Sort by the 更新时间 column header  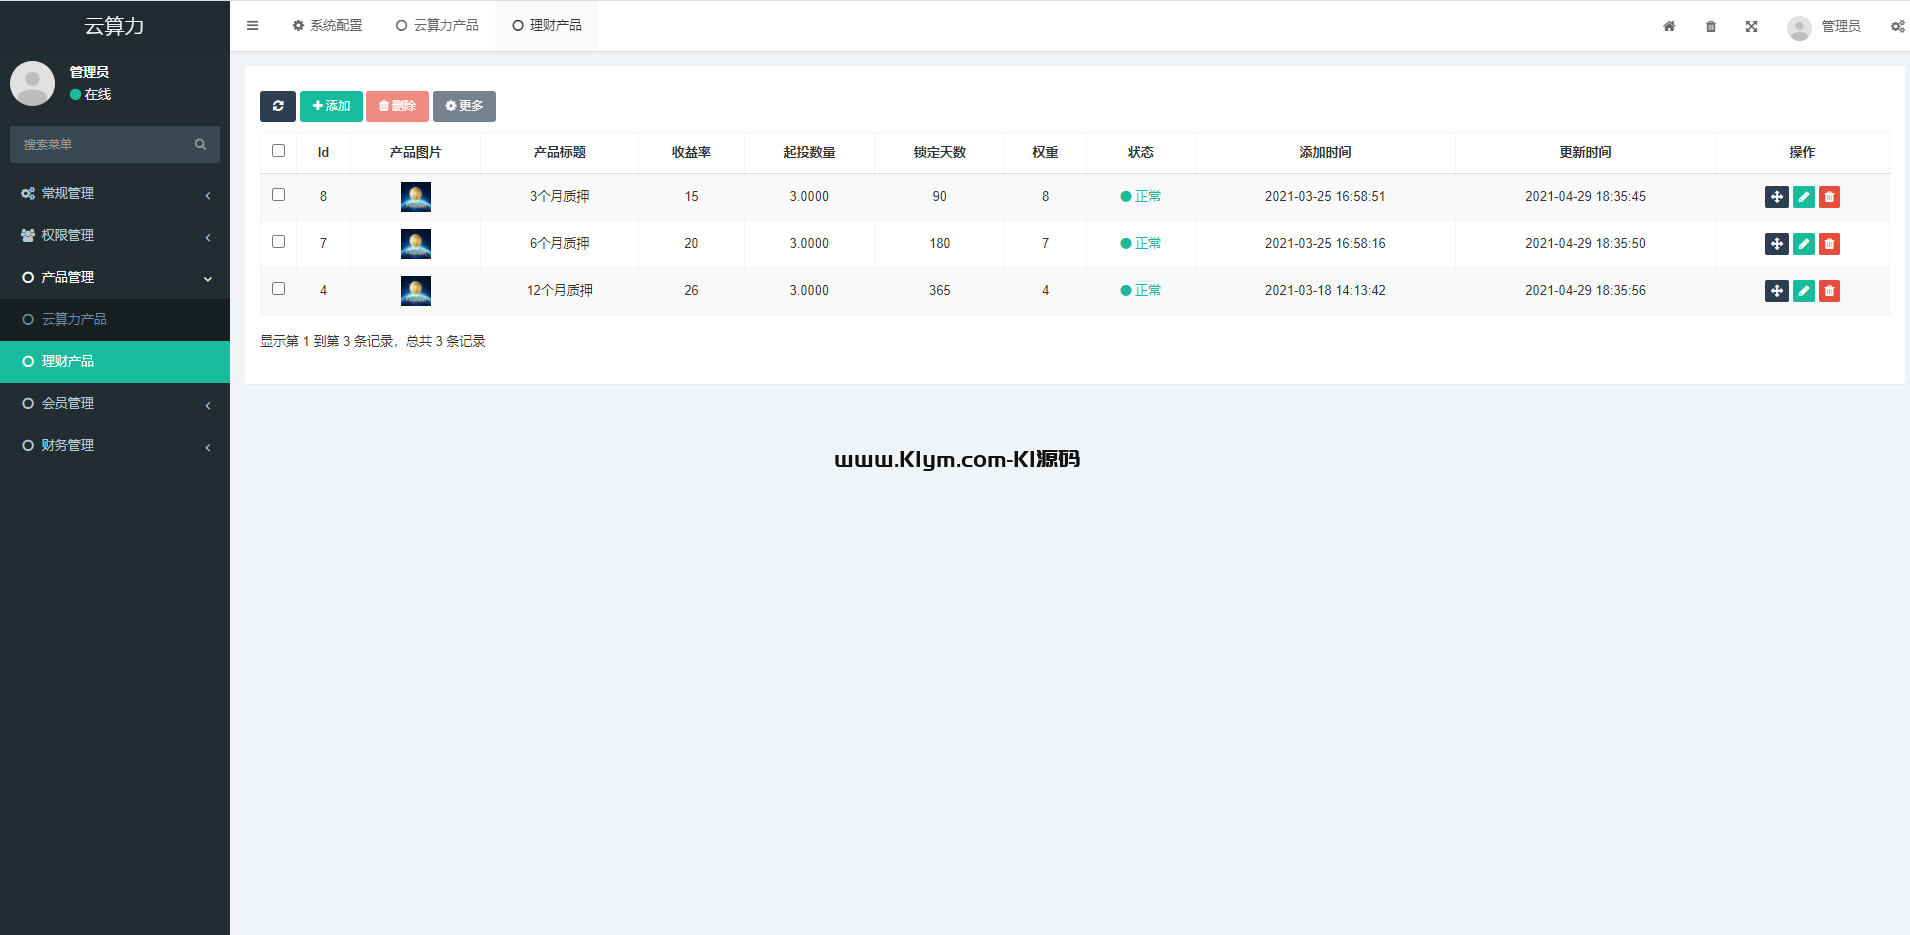click(x=1585, y=153)
